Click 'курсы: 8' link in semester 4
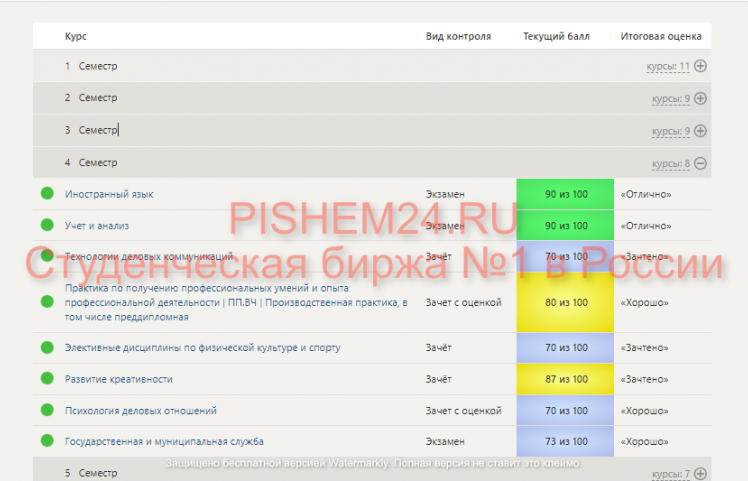The height and width of the screenshot is (481, 748). (x=670, y=163)
